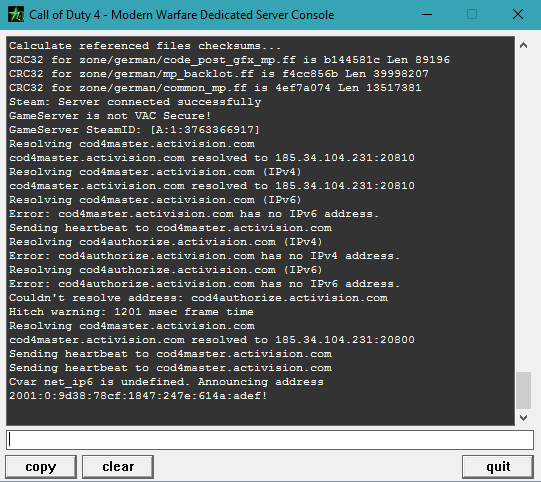Image resolution: width=541 pixels, height=482 pixels.
Task: Click the window title text
Action: coord(181,15)
